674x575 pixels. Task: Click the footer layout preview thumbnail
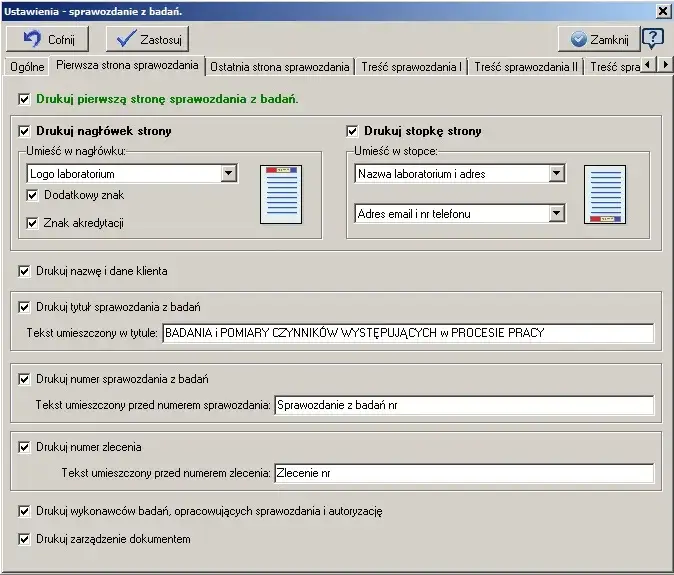coord(605,194)
